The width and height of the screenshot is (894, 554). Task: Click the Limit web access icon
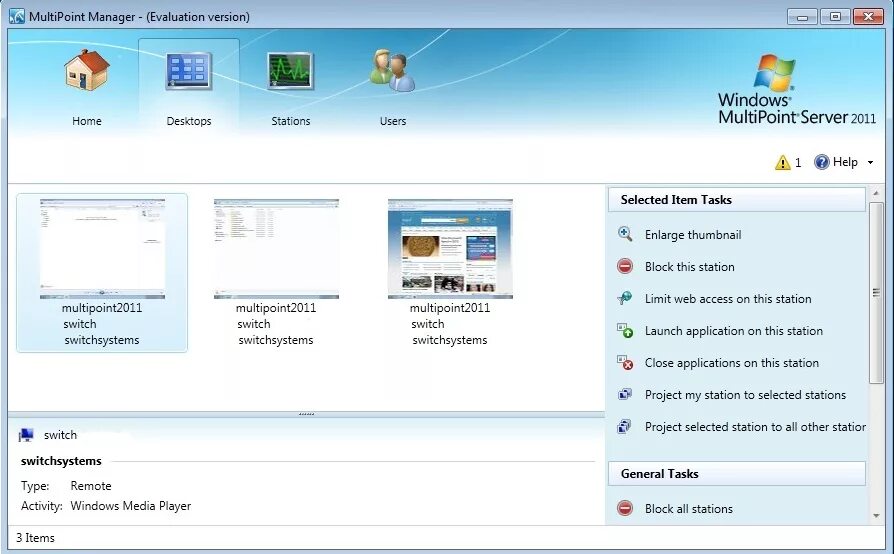625,298
